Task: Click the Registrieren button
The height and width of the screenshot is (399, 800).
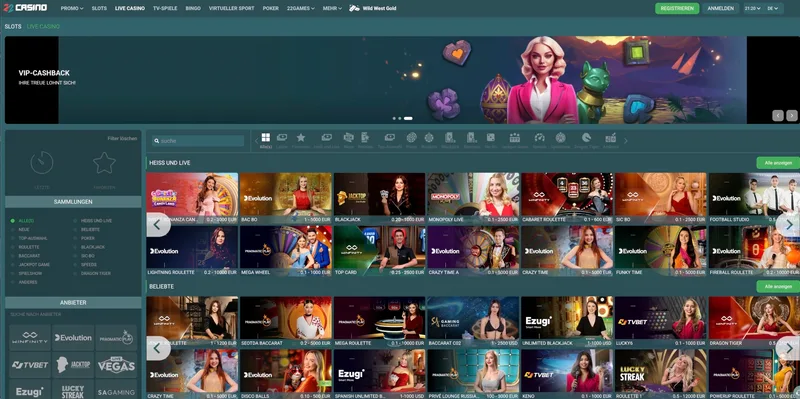Action: pyautogui.click(x=677, y=8)
